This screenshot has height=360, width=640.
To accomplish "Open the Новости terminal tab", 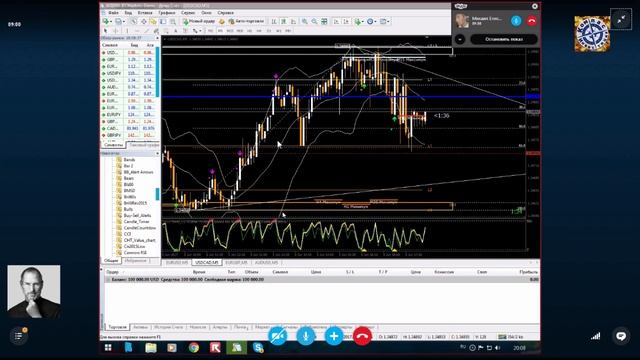I will click(x=198, y=327).
